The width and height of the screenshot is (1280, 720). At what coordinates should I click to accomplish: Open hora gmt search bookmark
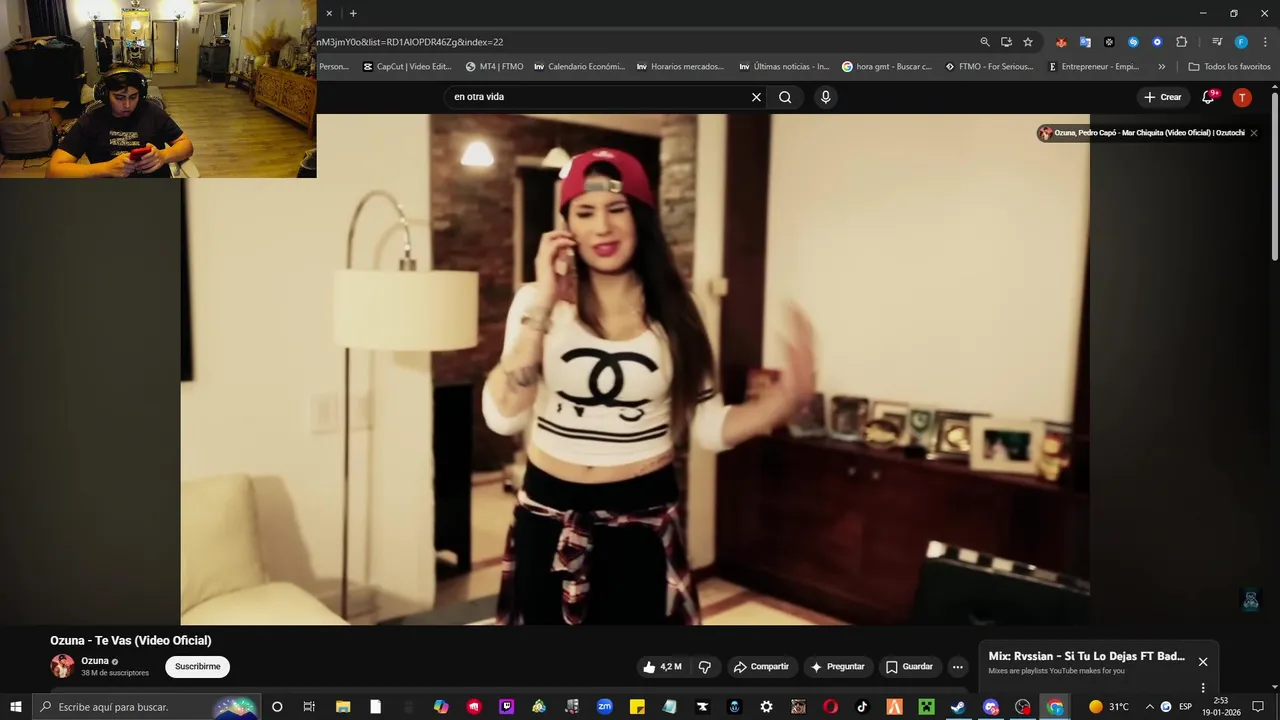[x=887, y=67]
